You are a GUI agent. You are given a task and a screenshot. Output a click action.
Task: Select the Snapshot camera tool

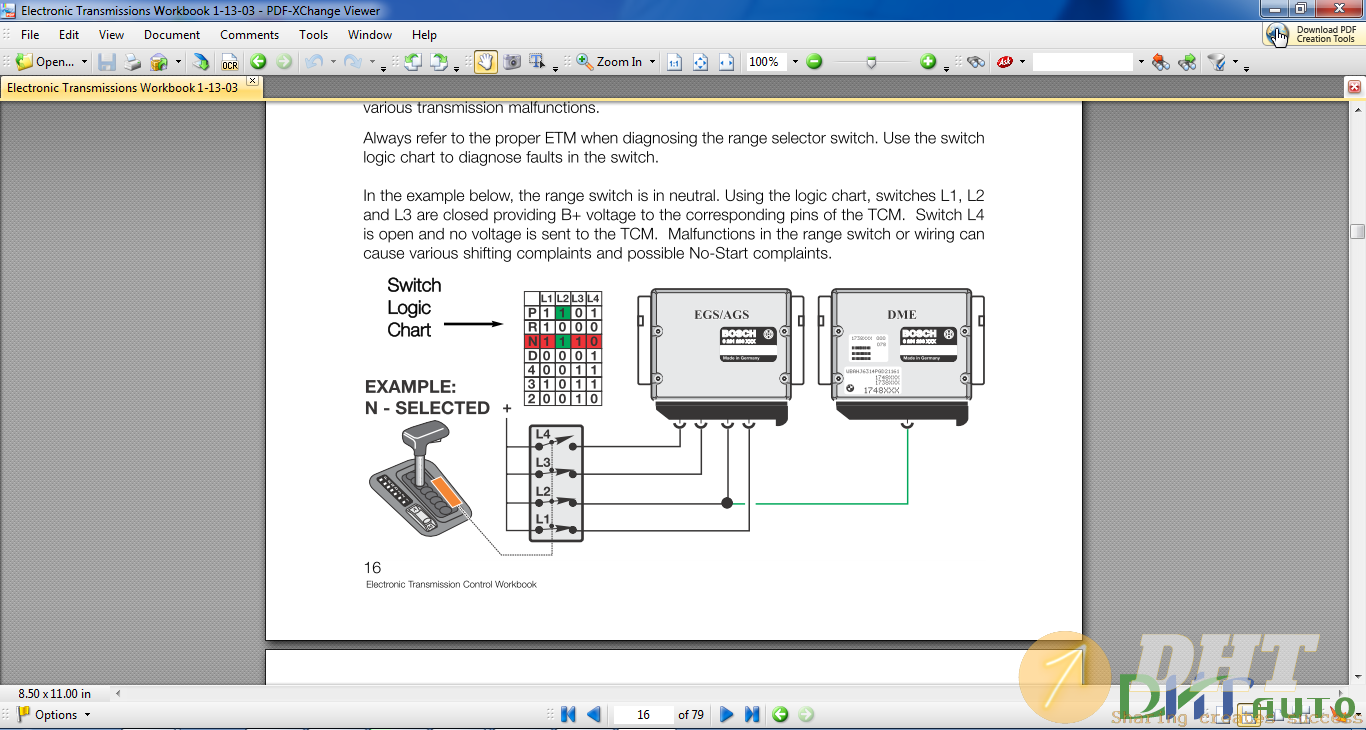click(x=512, y=62)
